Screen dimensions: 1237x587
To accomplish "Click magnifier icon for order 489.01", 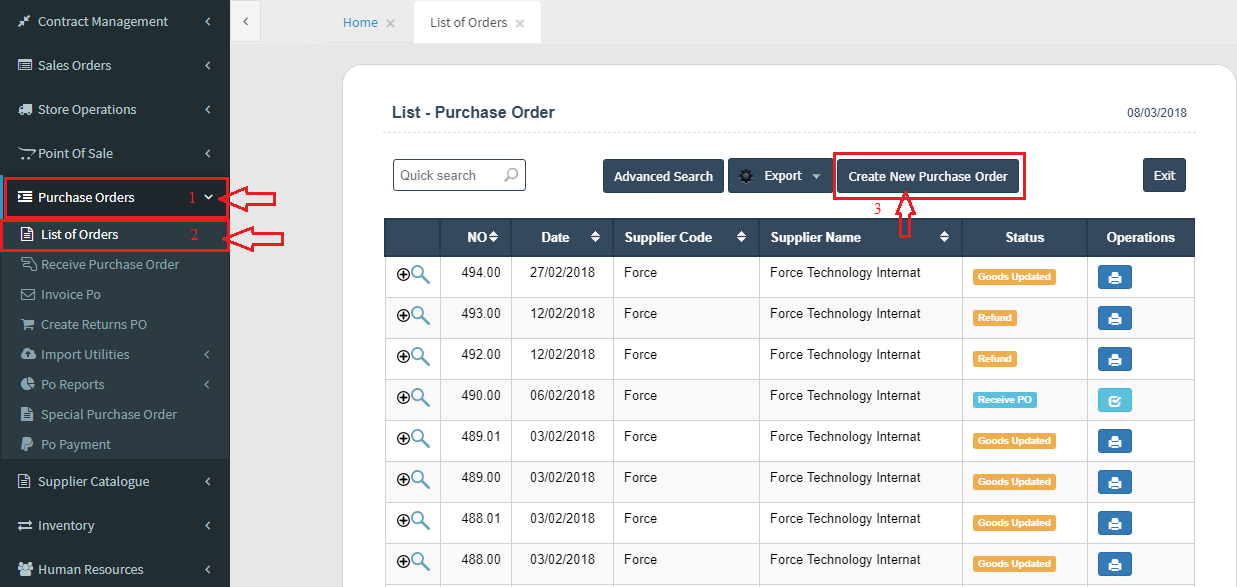I will click(x=420, y=438).
